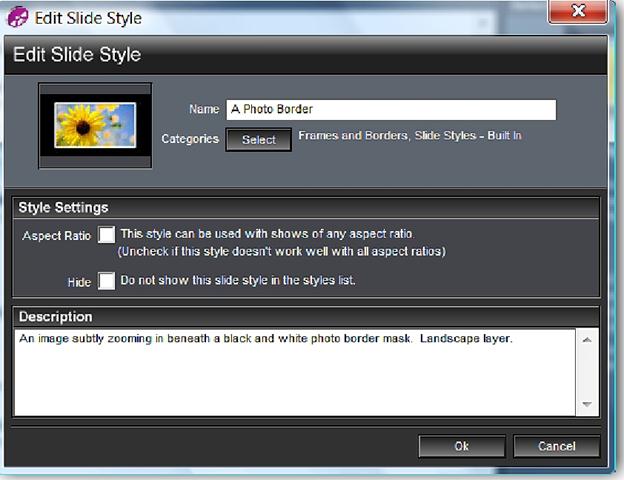
Task: Click the Description scrollbar up arrow
Action: click(x=587, y=340)
